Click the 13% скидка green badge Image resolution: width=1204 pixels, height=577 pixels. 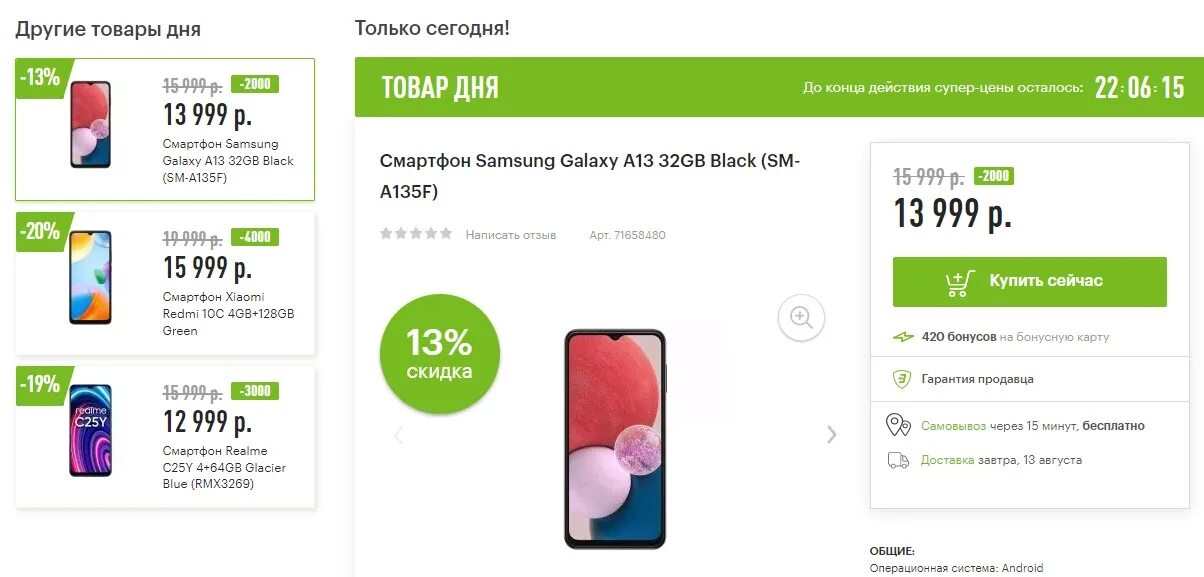[x=439, y=354]
